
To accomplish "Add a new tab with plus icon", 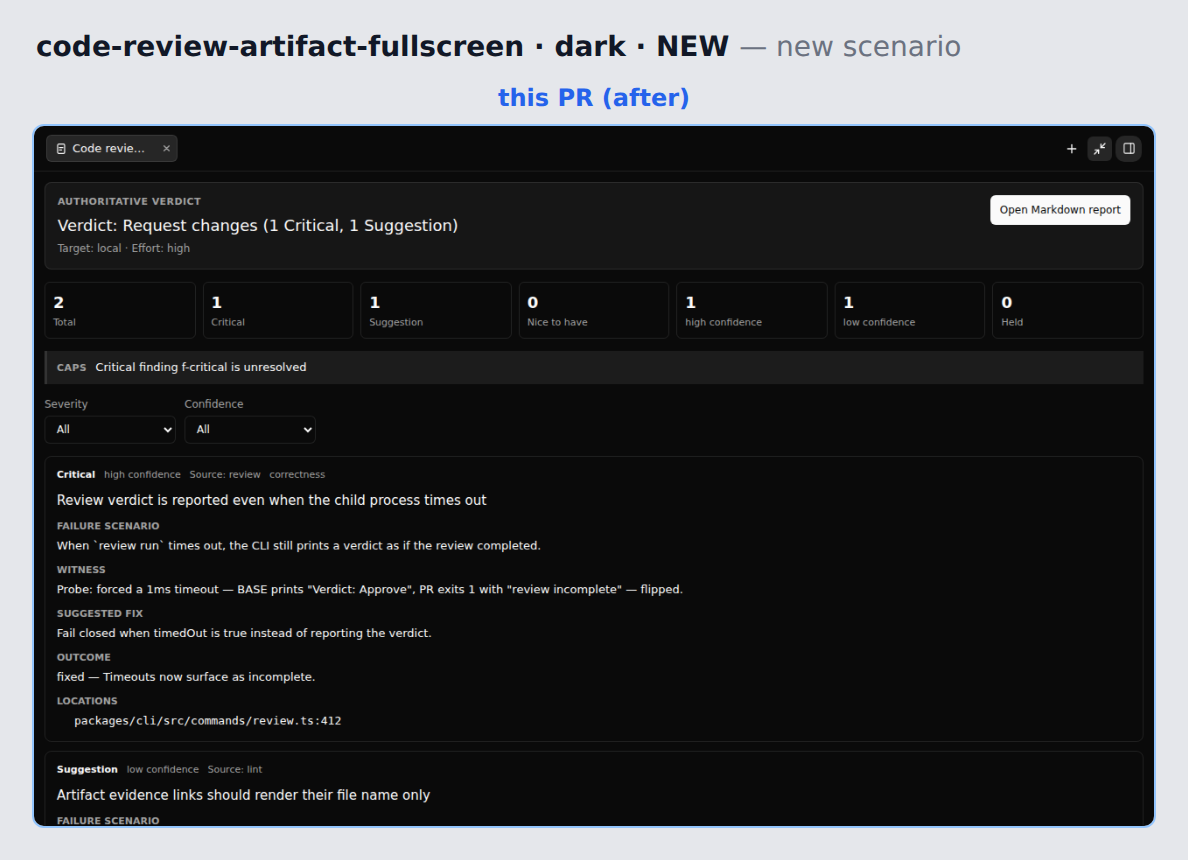I will [1071, 149].
